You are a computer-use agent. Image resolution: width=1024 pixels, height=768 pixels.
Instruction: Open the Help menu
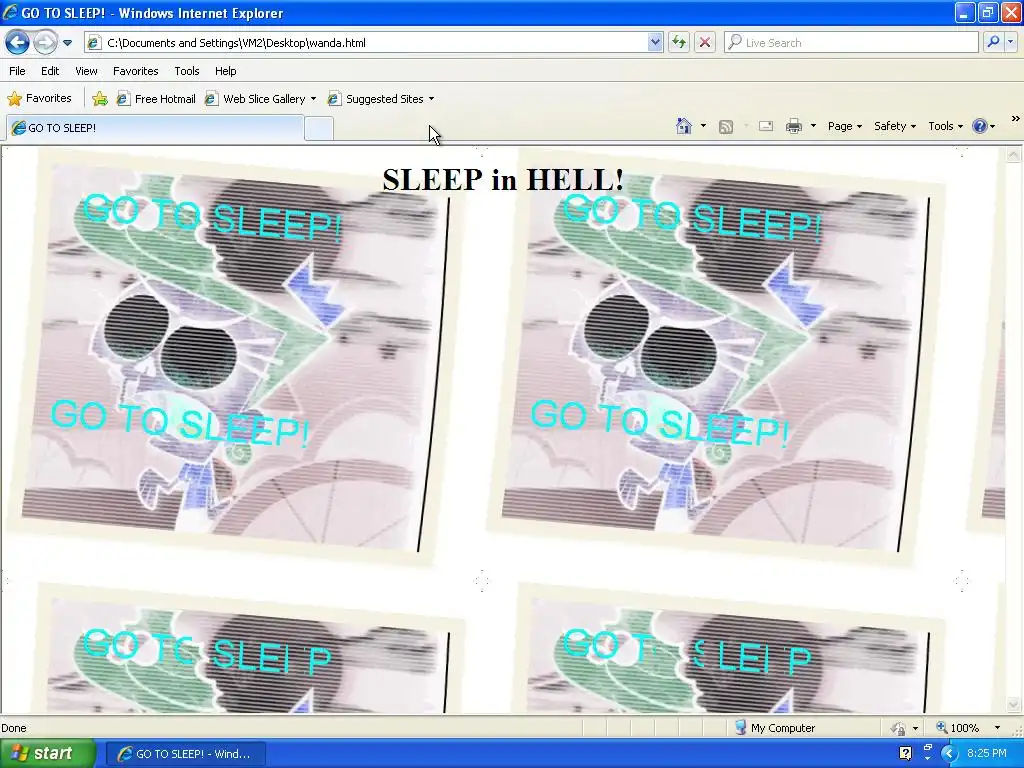click(225, 71)
